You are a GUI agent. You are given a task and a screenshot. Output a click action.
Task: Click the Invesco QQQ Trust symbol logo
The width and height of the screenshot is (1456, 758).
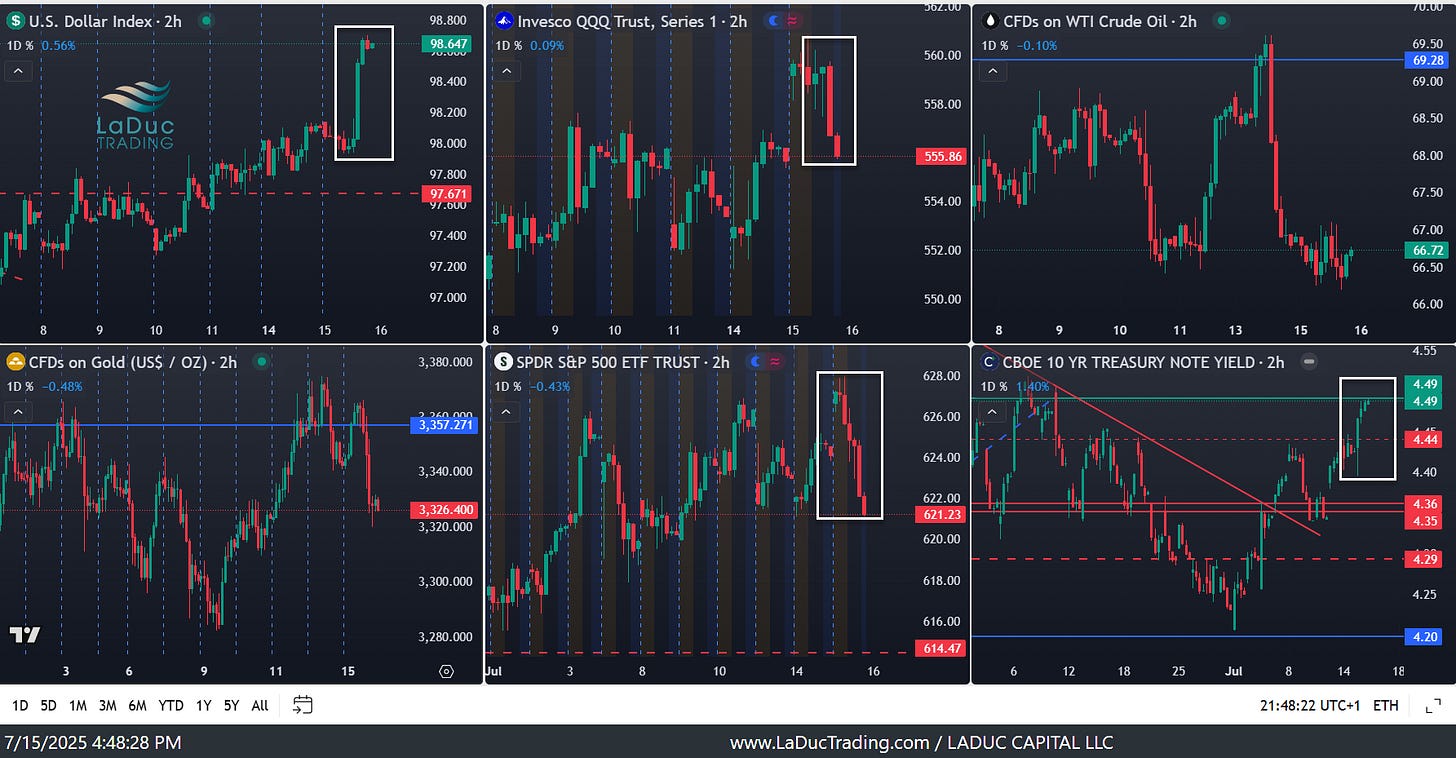[505, 20]
